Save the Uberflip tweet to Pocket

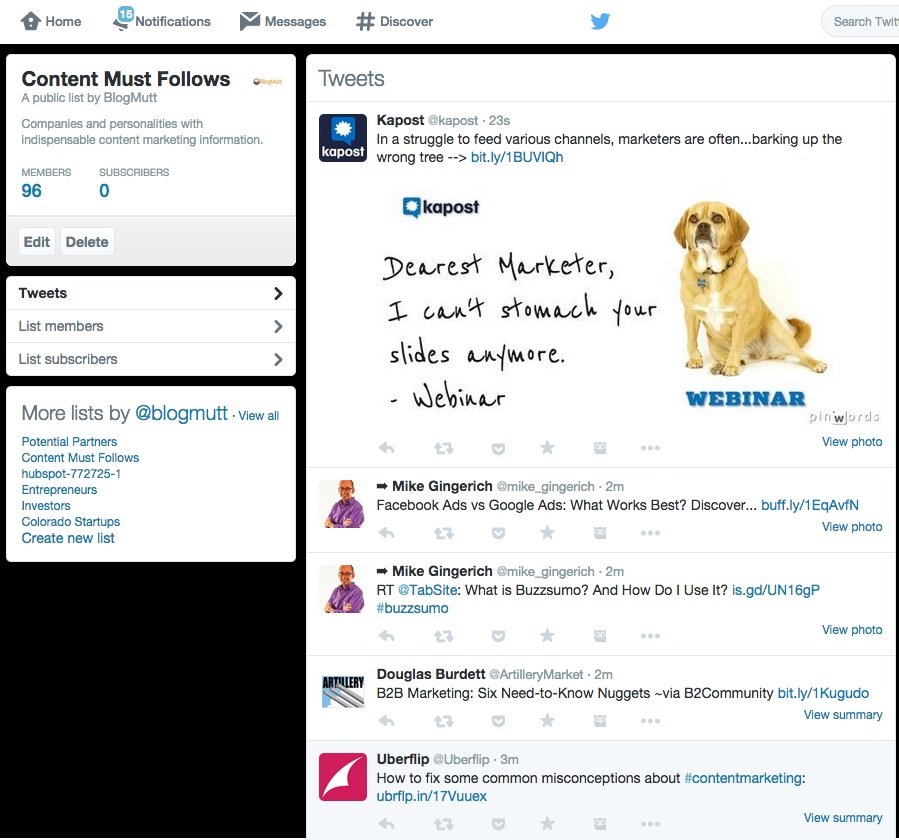[498, 824]
